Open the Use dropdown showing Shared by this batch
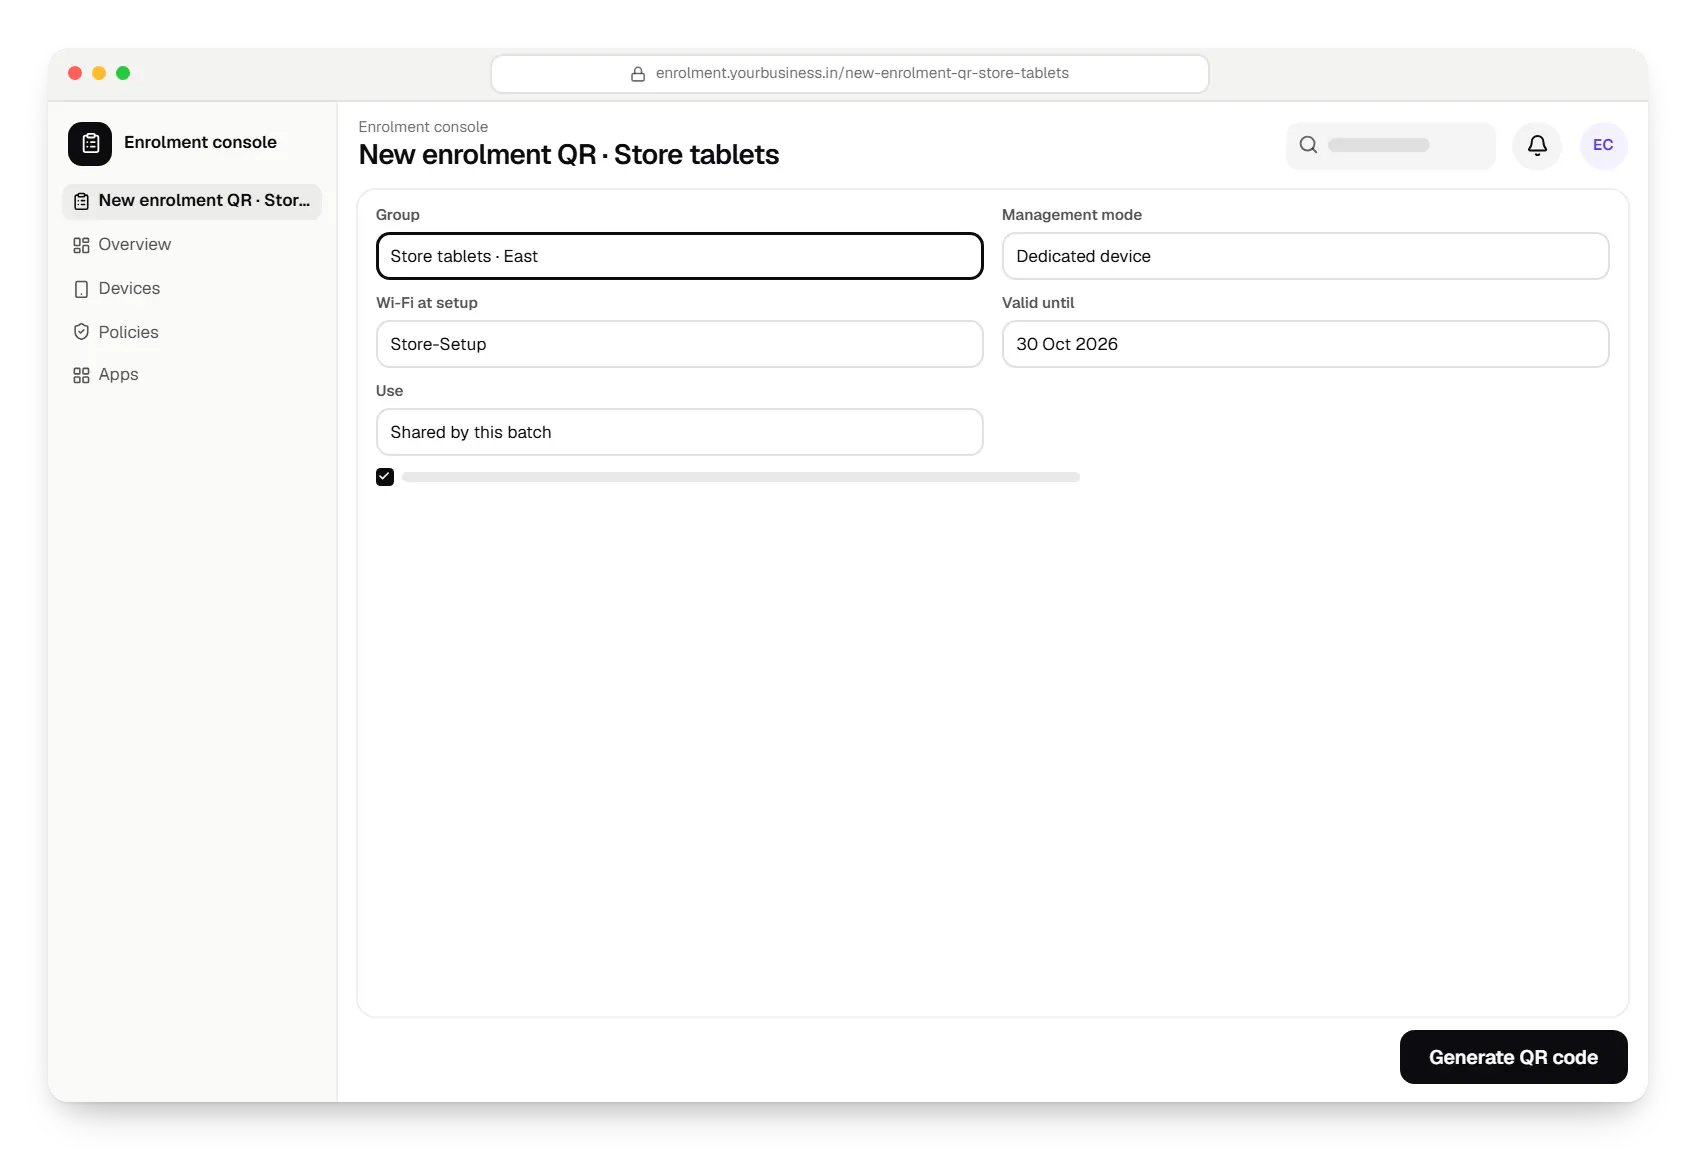 point(680,432)
